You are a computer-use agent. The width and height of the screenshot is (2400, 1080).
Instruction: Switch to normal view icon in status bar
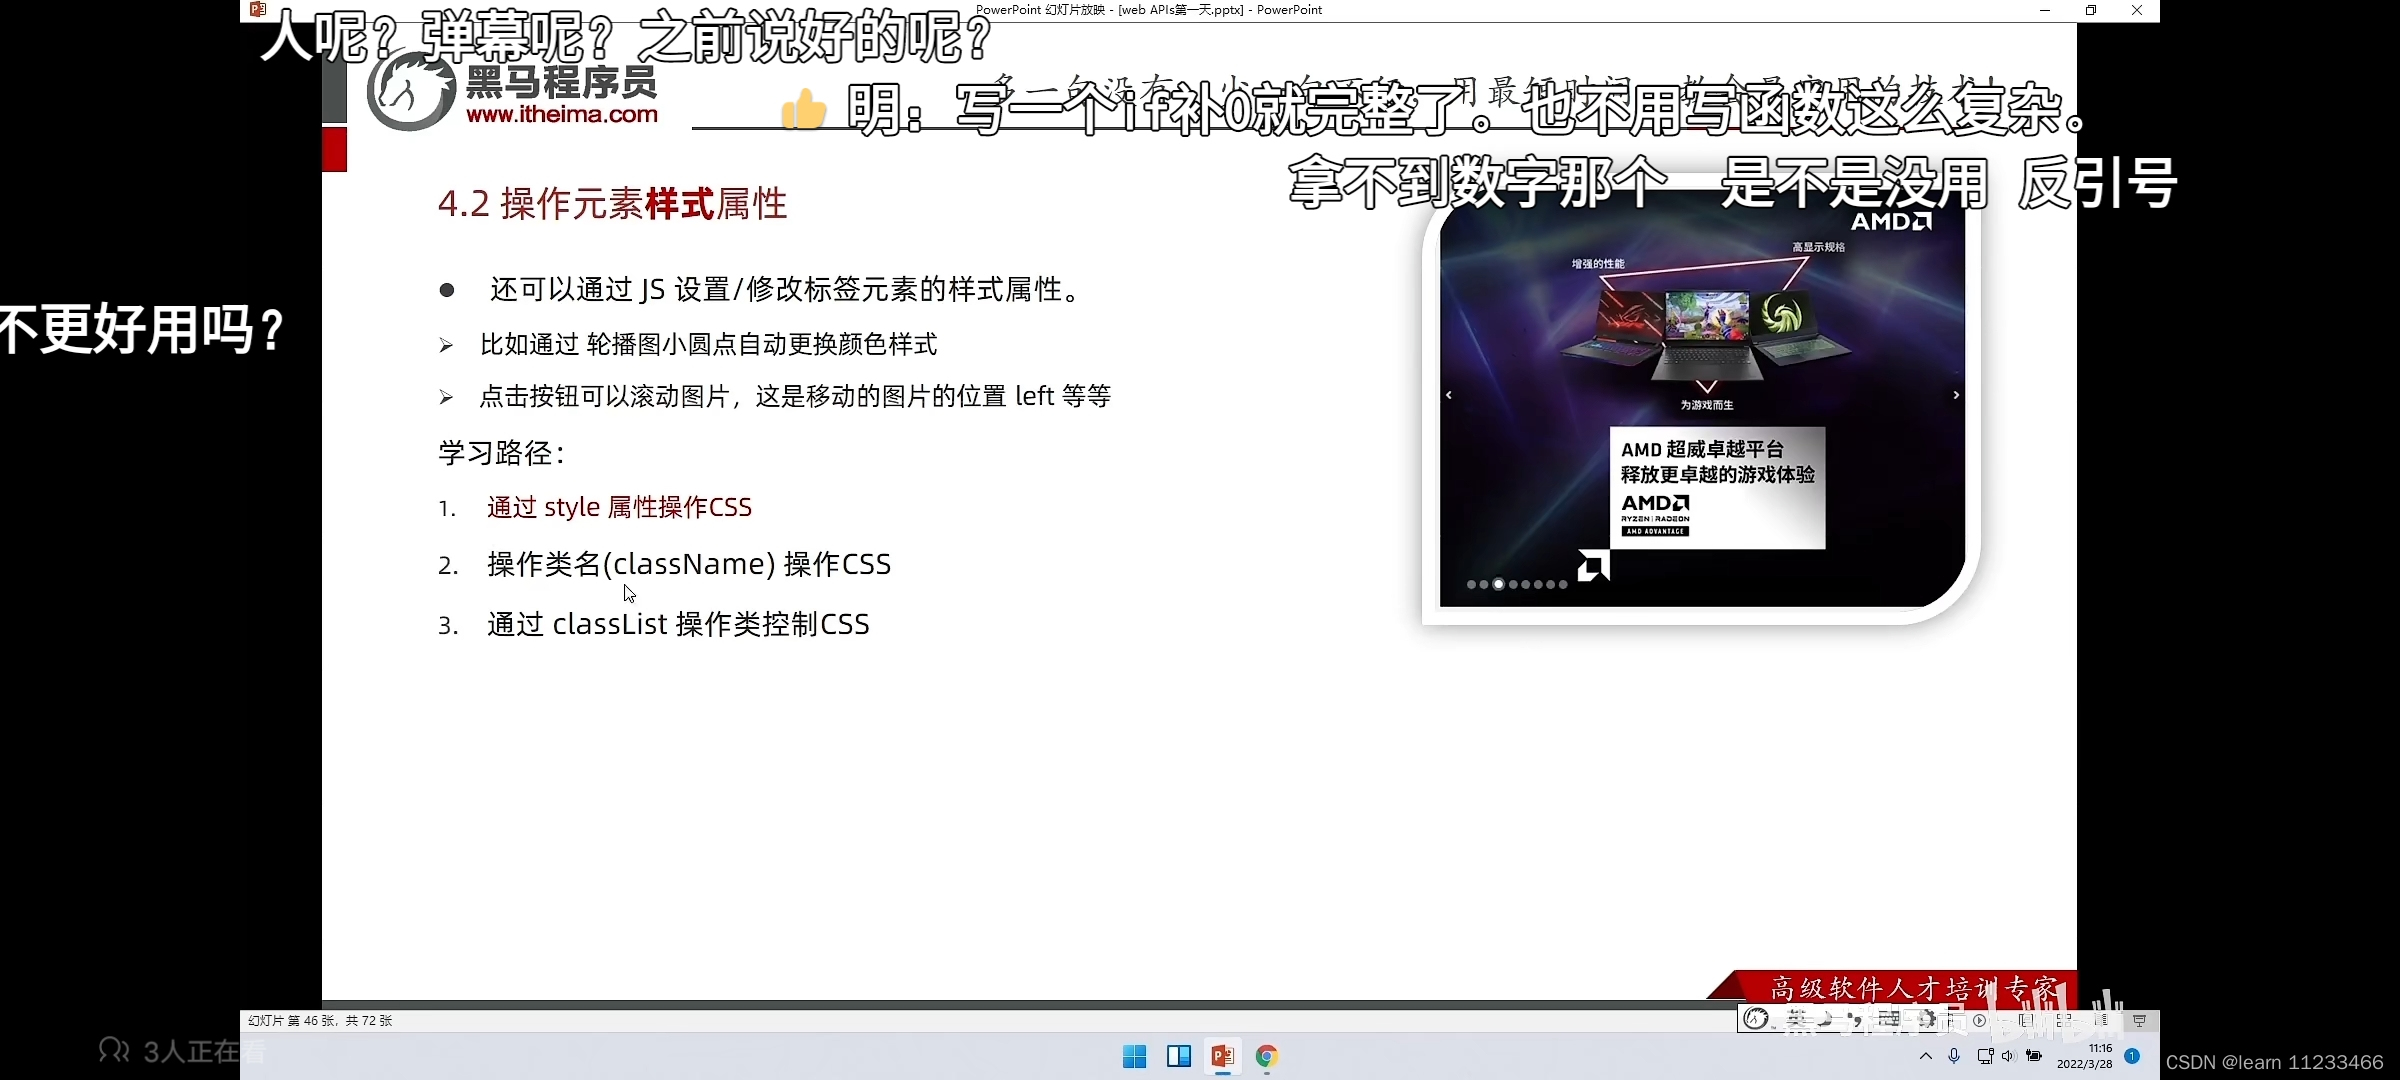point(2025,1020)
